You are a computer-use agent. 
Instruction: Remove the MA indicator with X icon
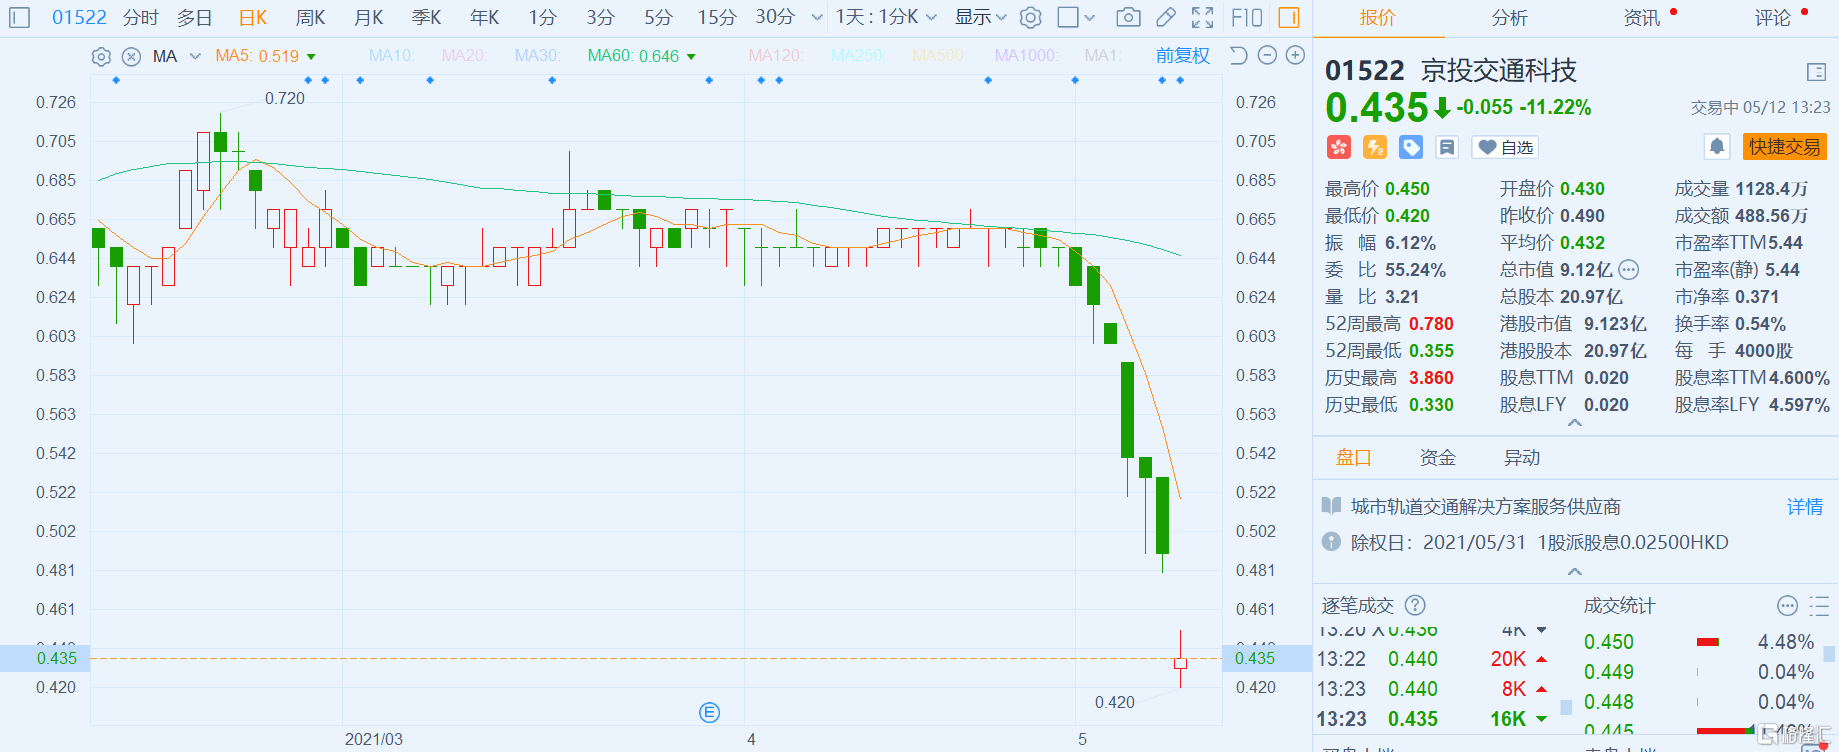pyautogui.click(x=131, y=56)
